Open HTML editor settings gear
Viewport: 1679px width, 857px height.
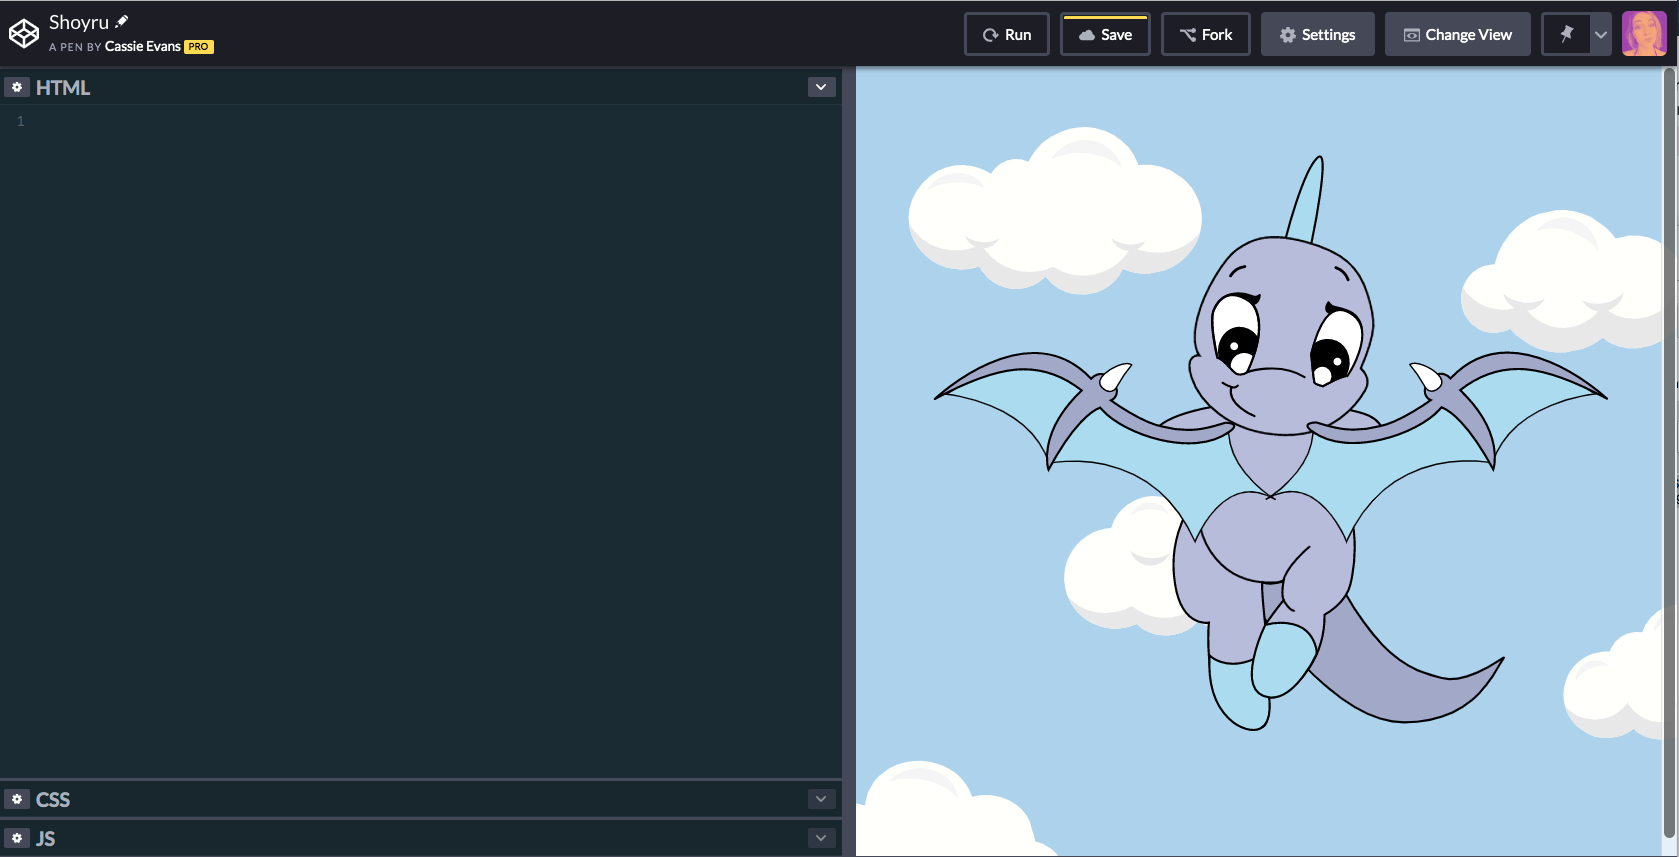click(x=17, y=87)
